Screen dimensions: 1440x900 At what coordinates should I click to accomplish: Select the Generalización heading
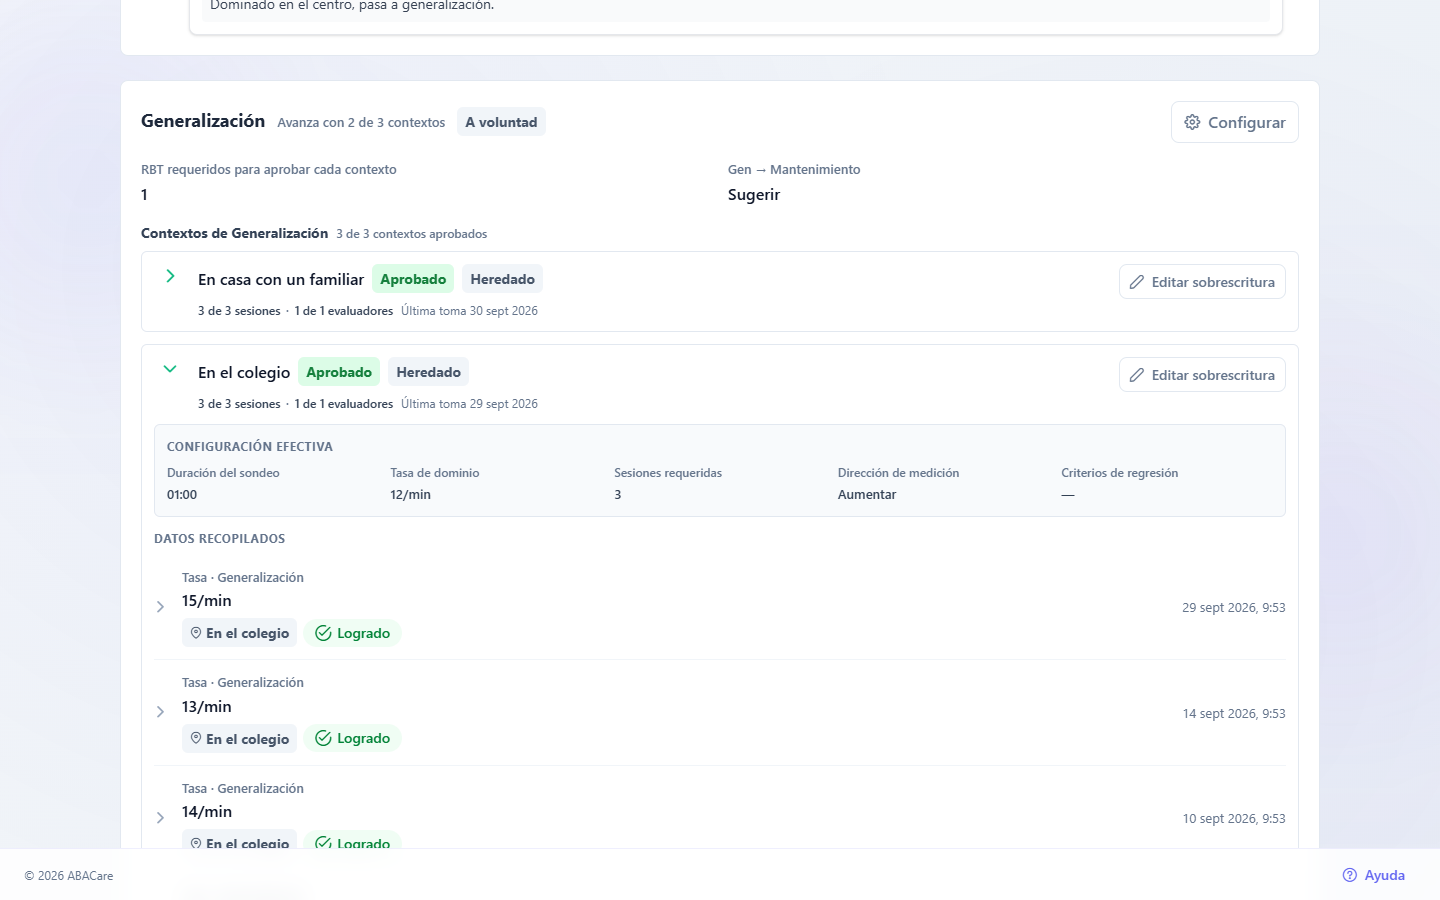click(x=203, y=121)
